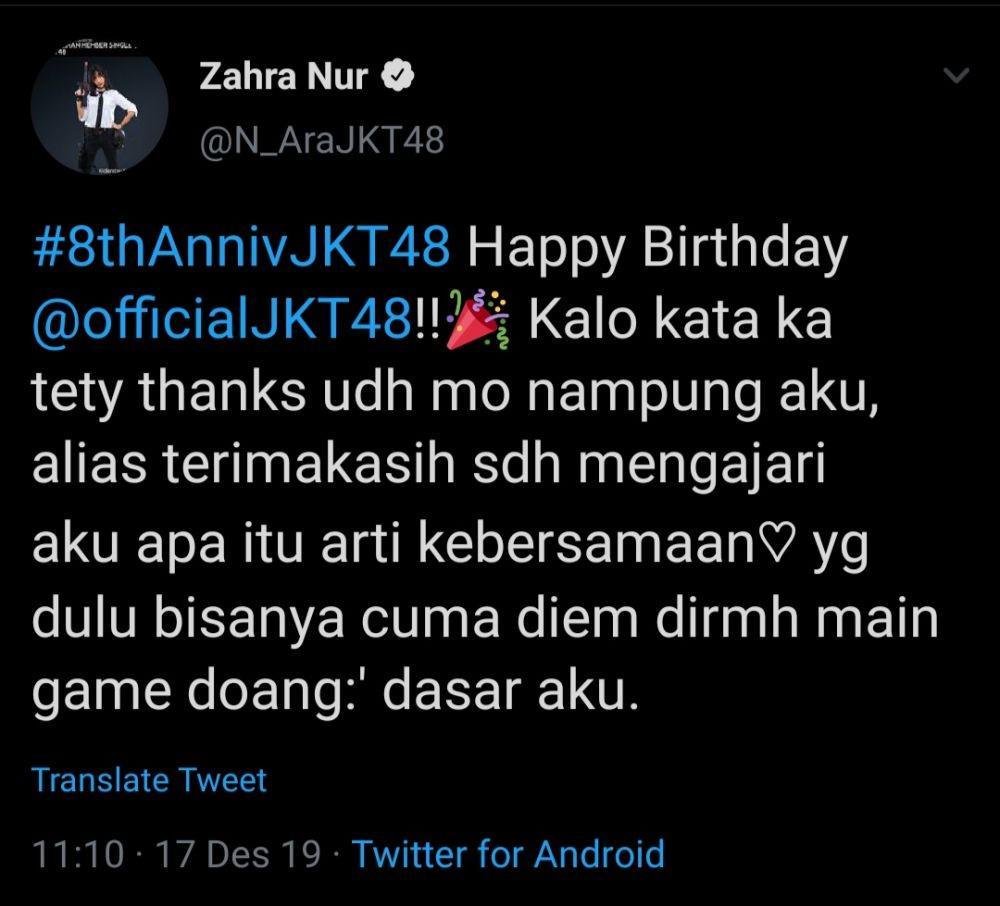The height and width of the screenshot is (906, 1000).
Task: Click the final words dasar aku
Action: [510, 692]
